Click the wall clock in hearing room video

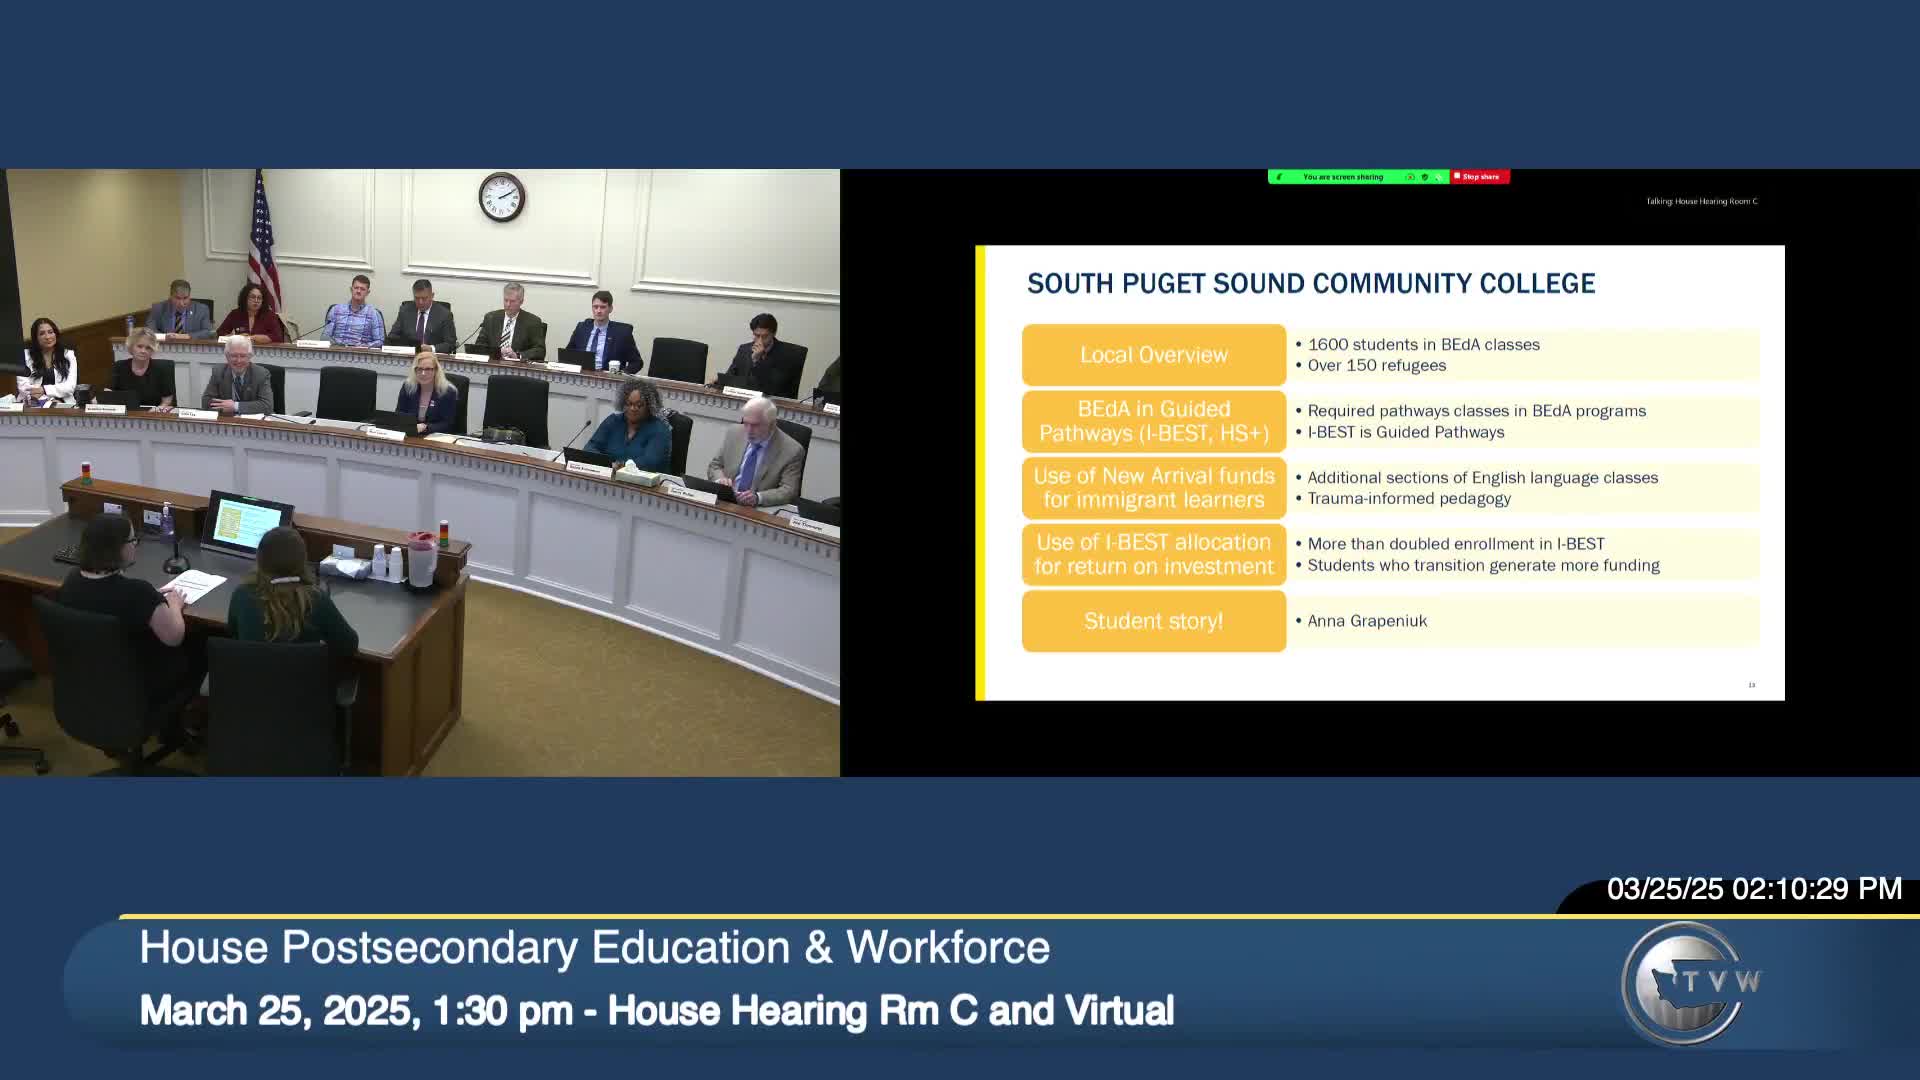coord(502,197)
